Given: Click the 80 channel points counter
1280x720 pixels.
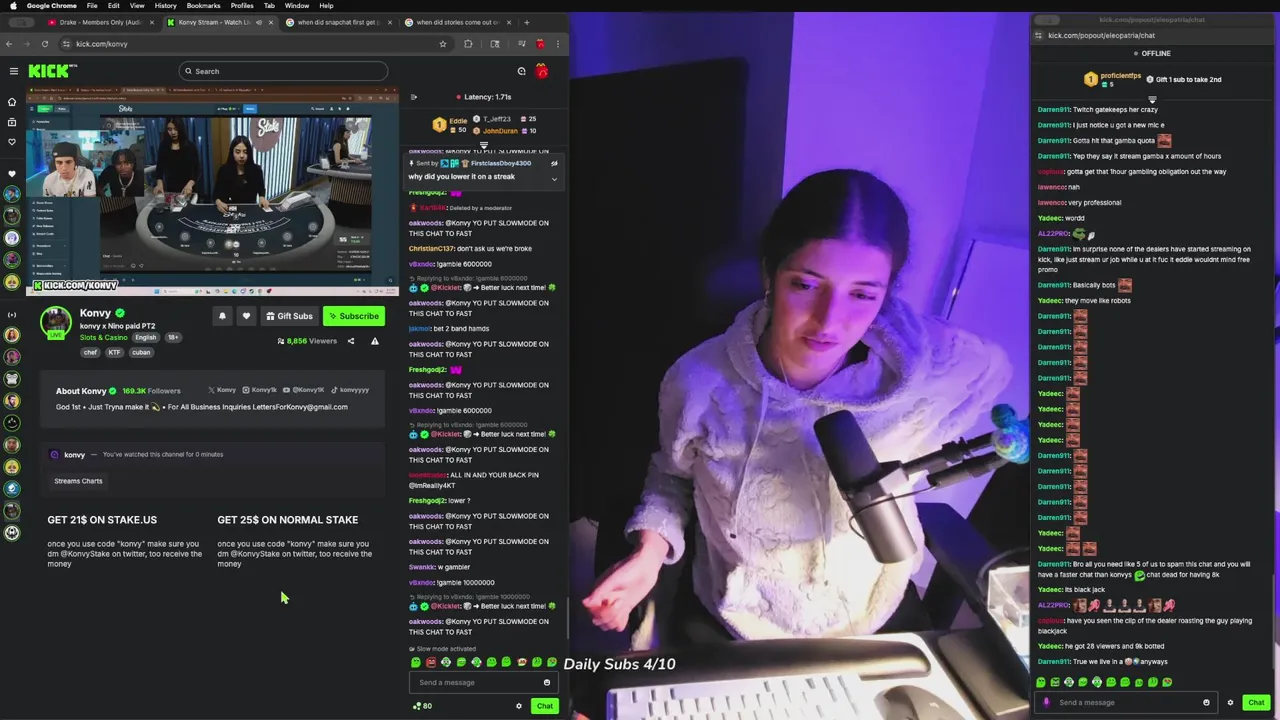Looking at the screenshot, I should coord(422,706).
